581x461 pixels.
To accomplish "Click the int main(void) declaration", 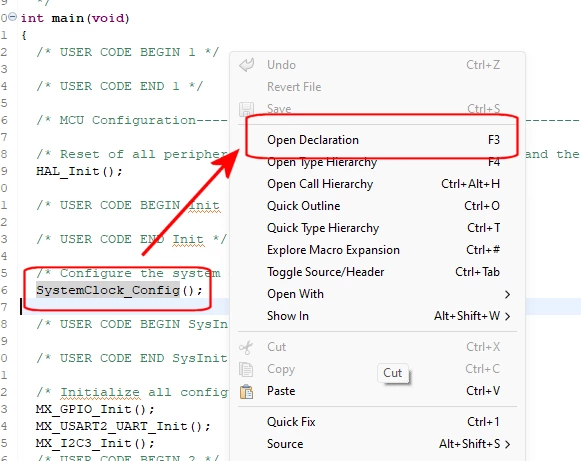I will 75,18.
